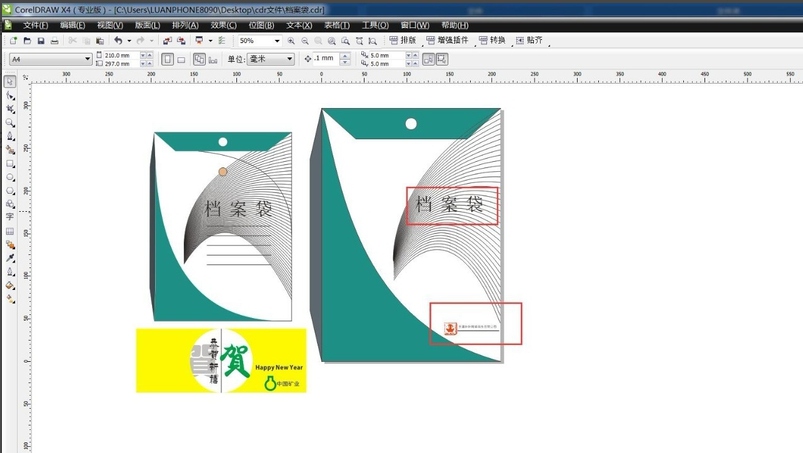
Task: Open the A4 paper size dropdown
Action: coord(87,60)
